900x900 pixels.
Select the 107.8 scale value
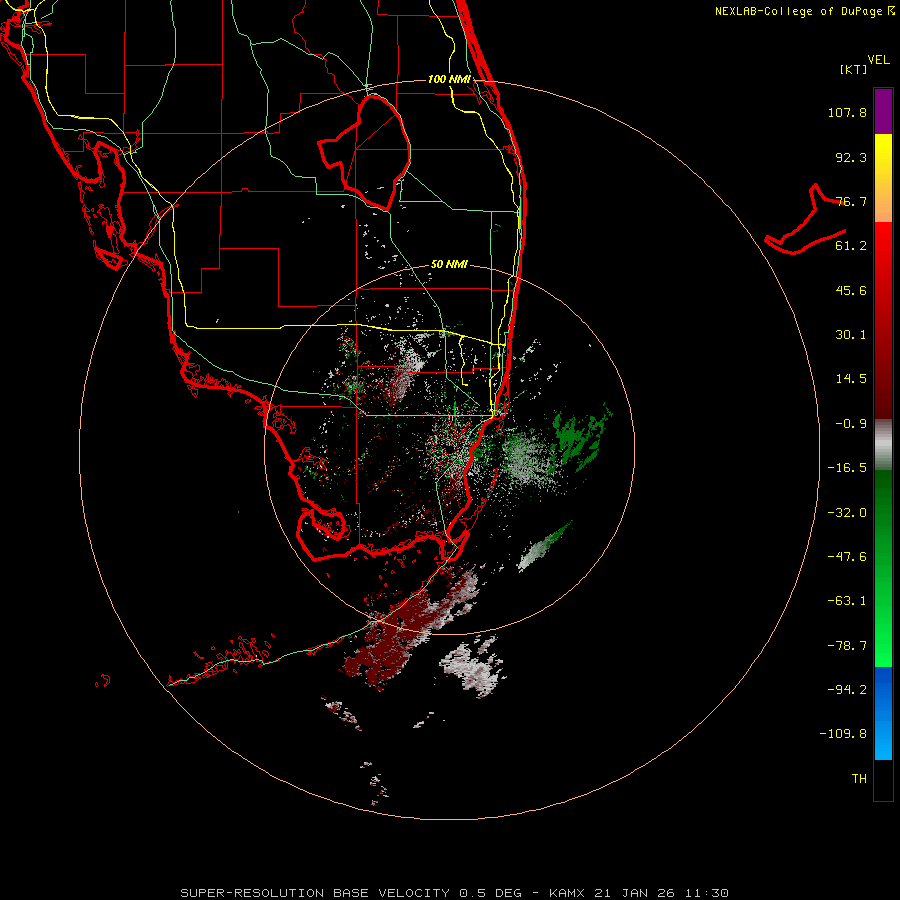coord(847,112)
